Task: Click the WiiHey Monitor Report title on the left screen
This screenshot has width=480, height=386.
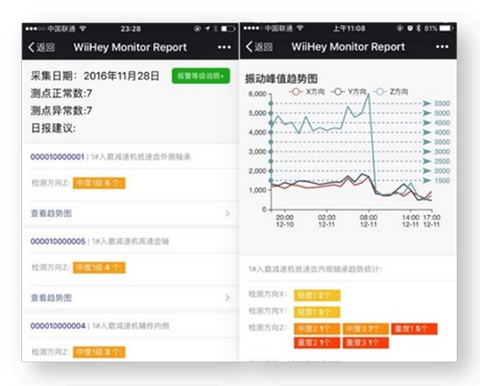Action: click(130, 47)
